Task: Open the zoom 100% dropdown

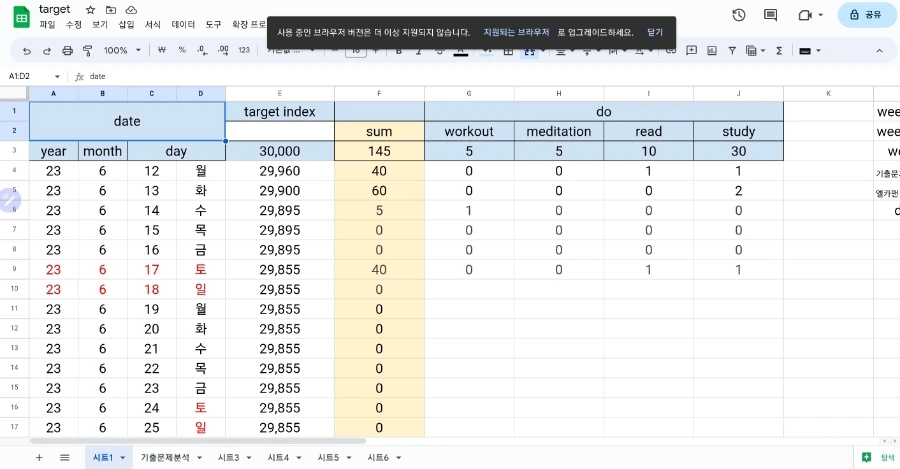Action: click(122, 51)
